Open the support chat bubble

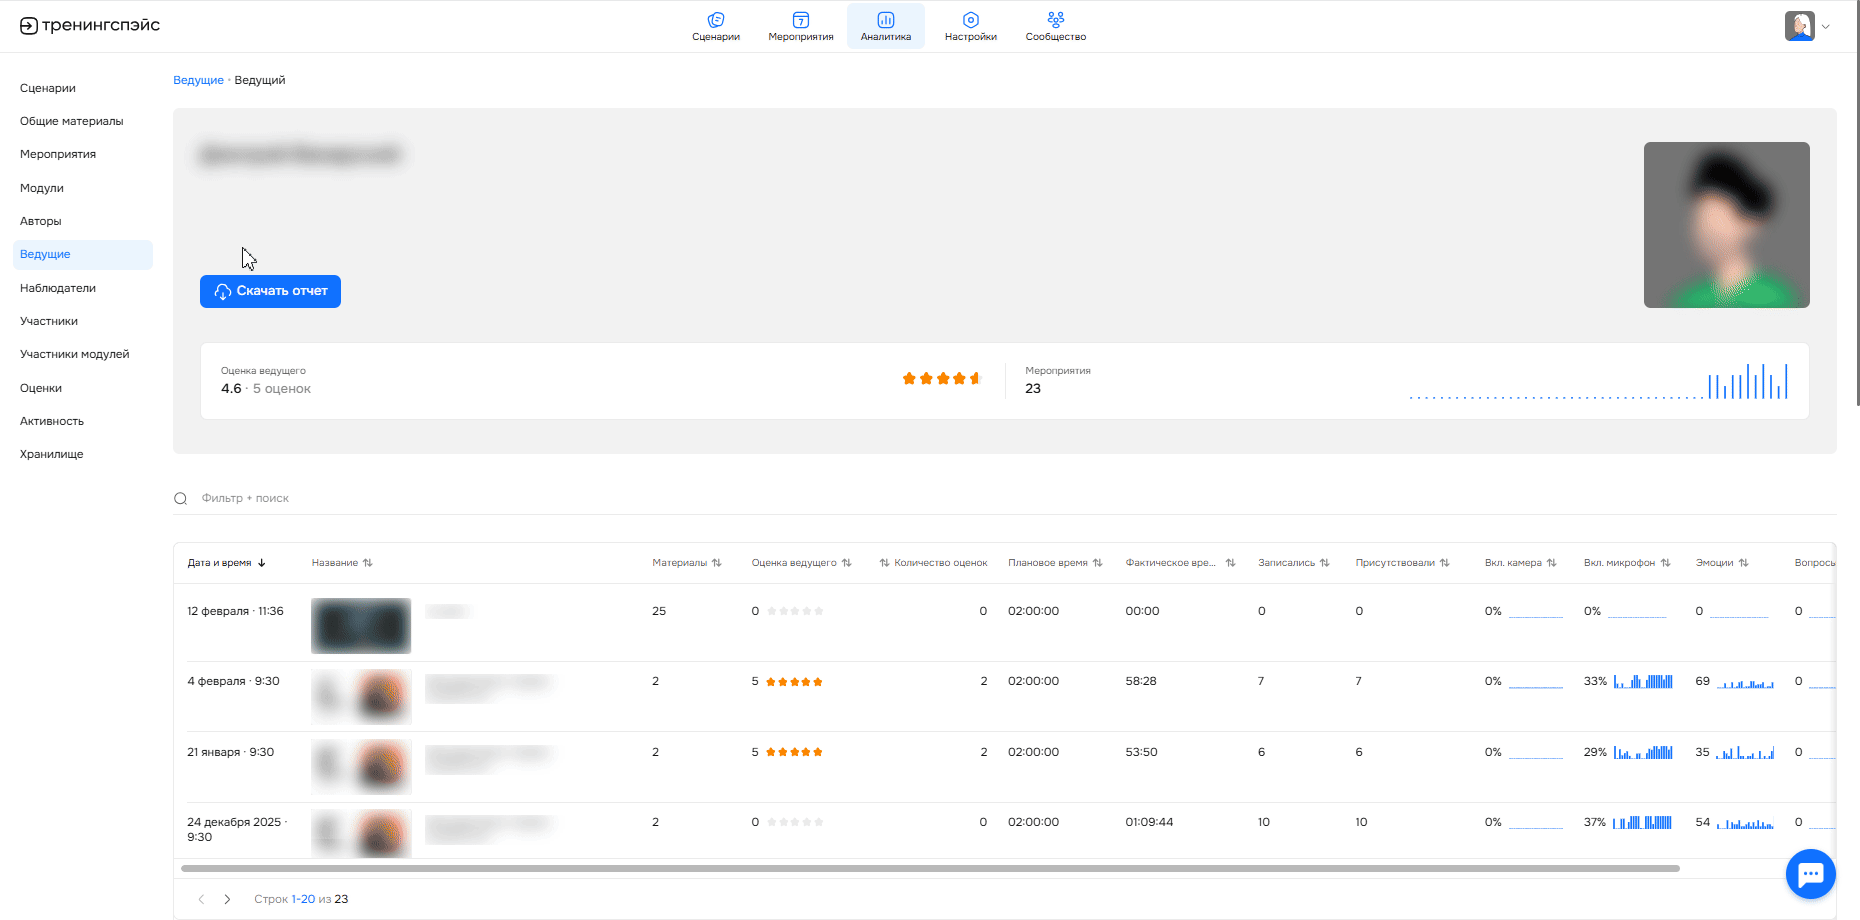(x=1810, y=874)
